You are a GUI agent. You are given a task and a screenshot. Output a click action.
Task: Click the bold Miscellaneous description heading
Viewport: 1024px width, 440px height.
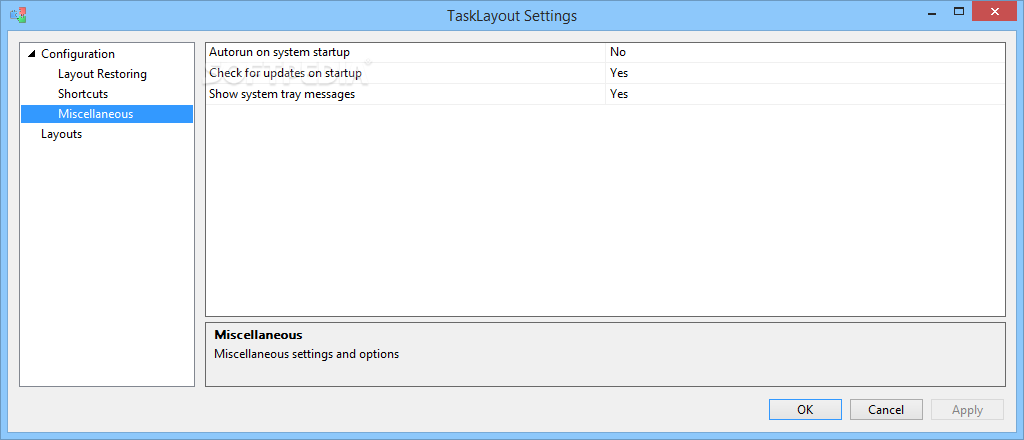[258, 335]
